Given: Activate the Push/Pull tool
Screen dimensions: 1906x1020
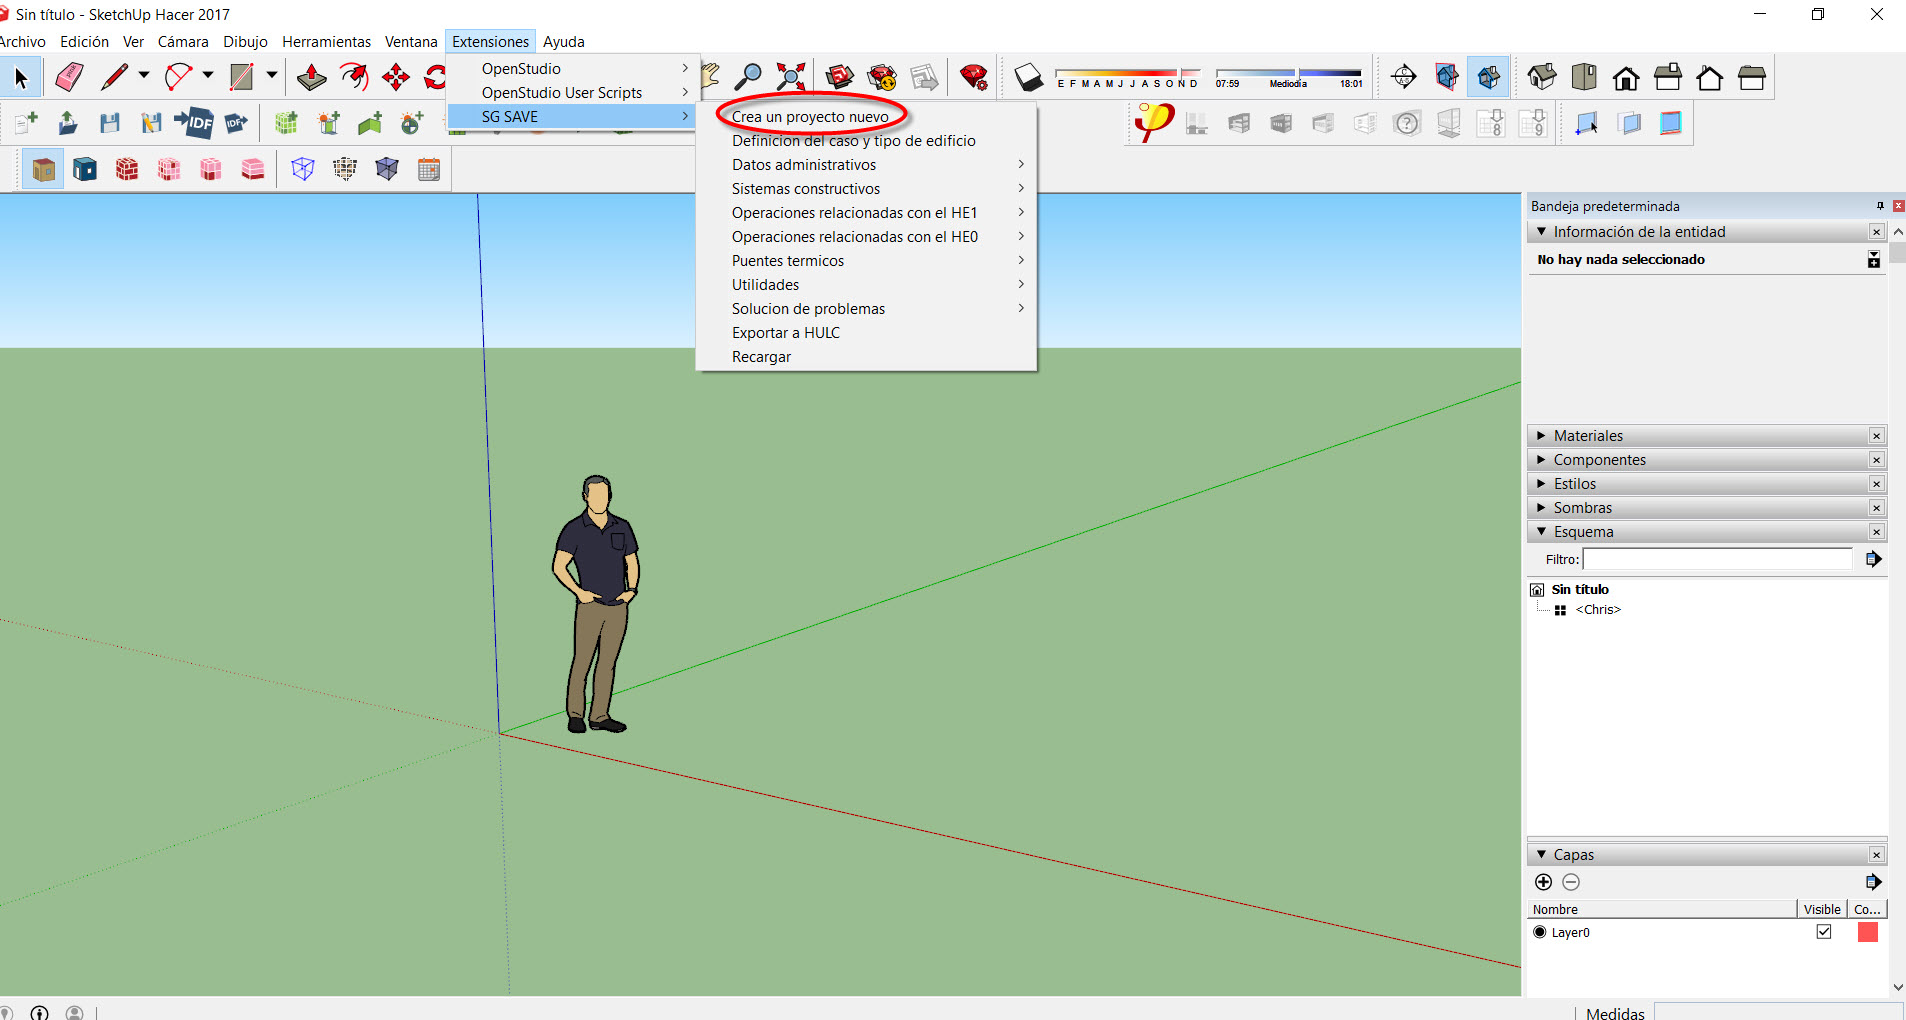Looking at the screenshot, I should (x=311, y=77).
